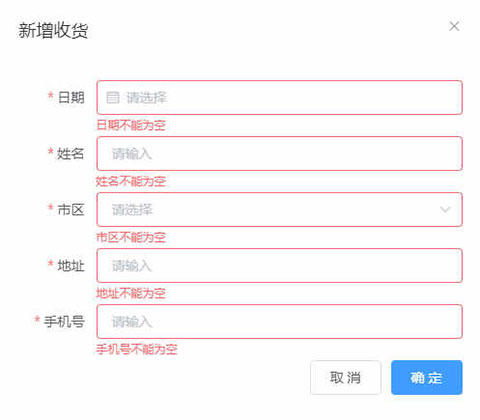Expand the 市区 dropdown chevron arrow
Screen dimensions: 480x420
(x=445, y=210)
